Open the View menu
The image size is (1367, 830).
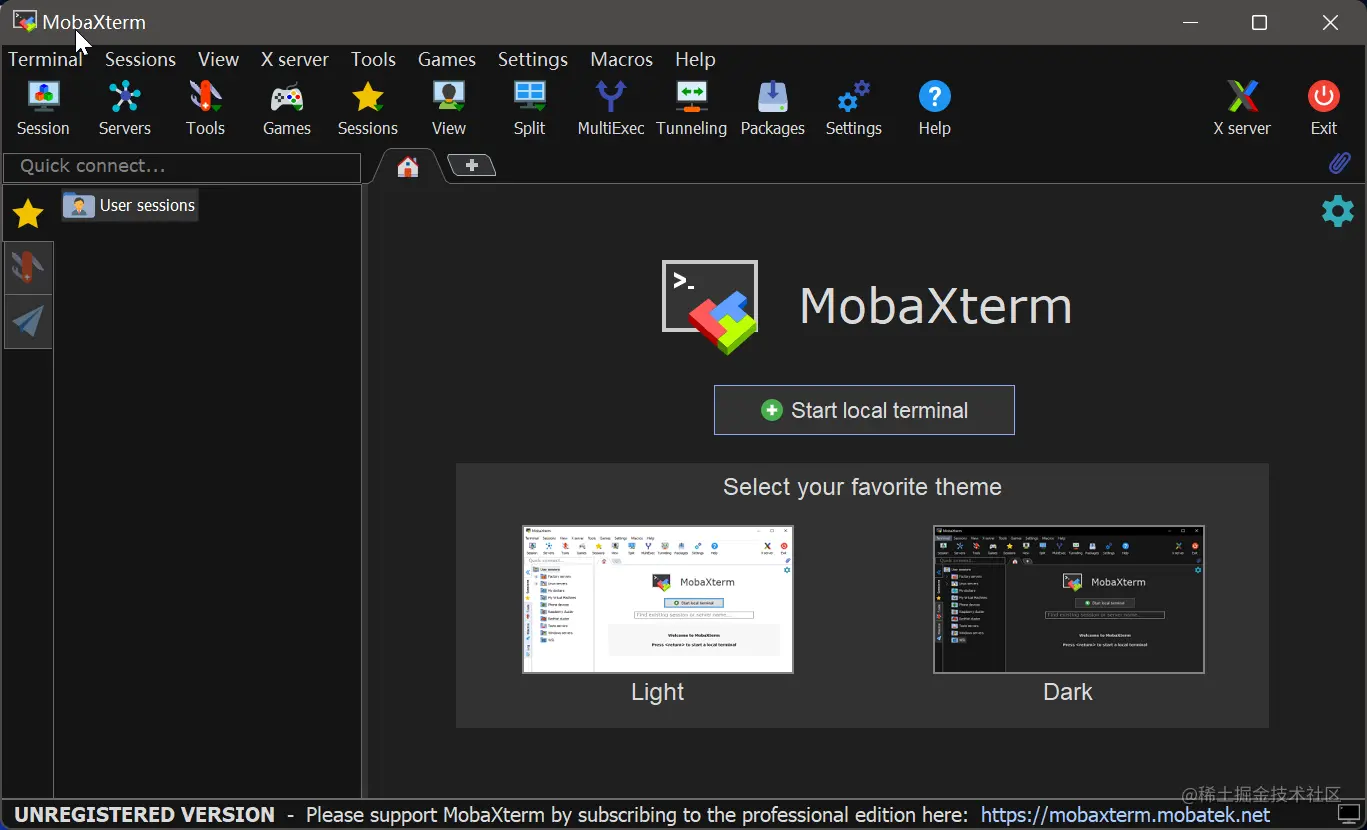218,59
